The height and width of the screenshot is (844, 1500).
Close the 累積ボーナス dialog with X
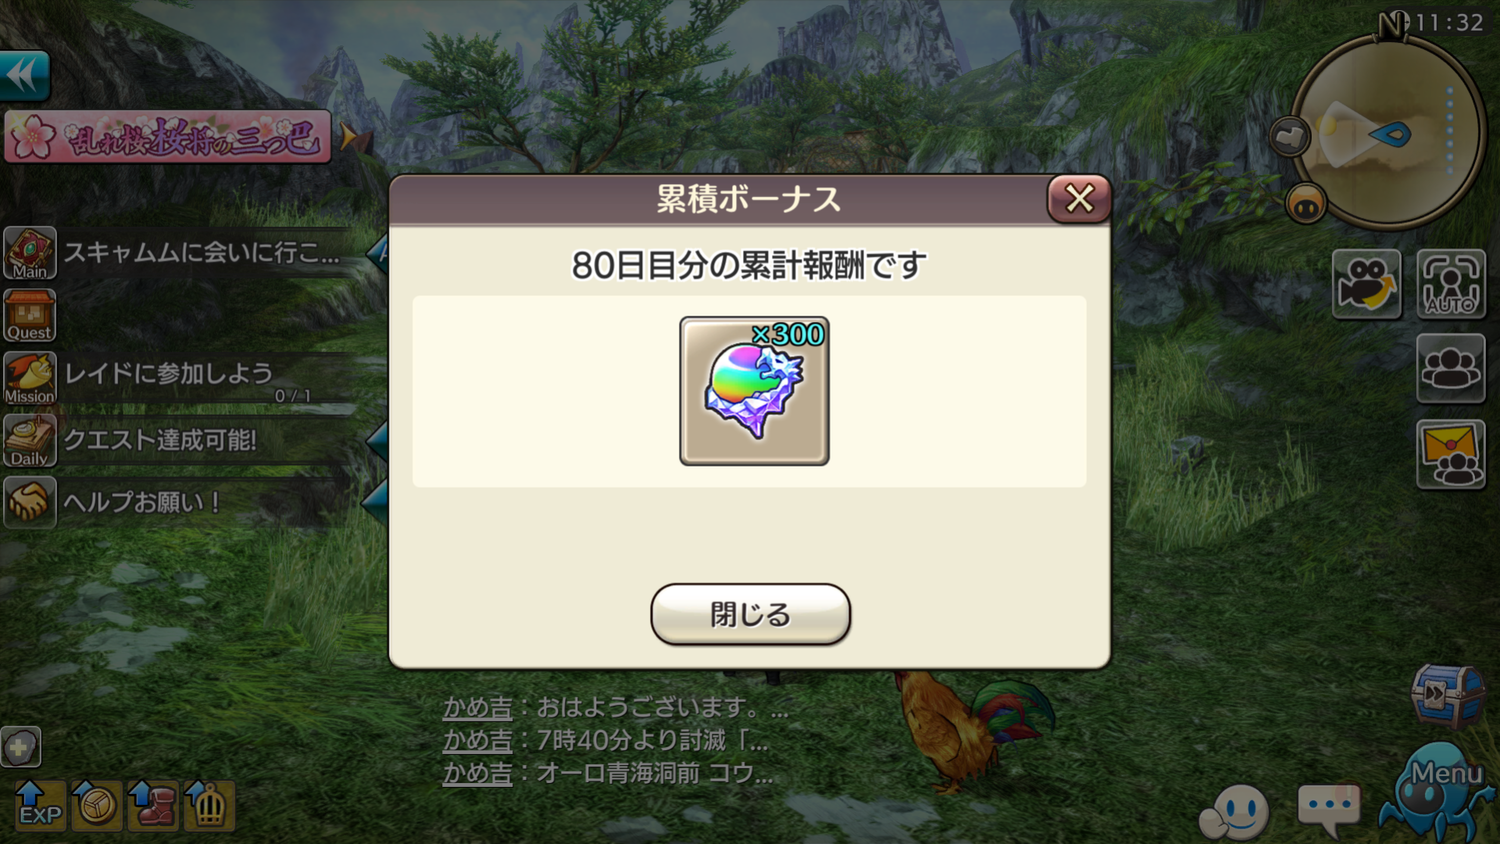[1079, 198]
